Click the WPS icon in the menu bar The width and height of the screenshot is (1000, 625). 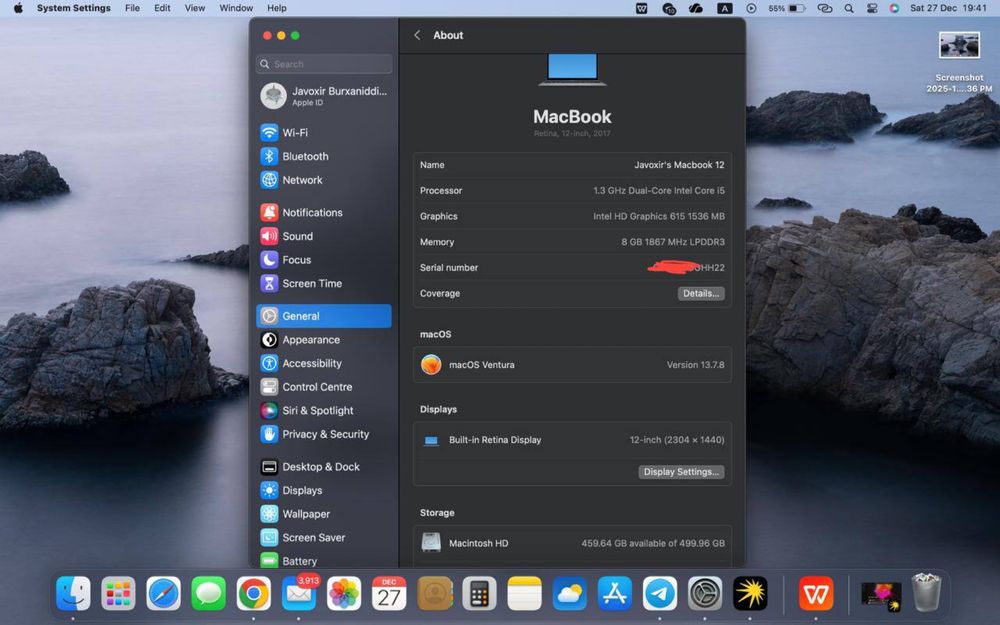pyautogui.click(x=642, y=8)
